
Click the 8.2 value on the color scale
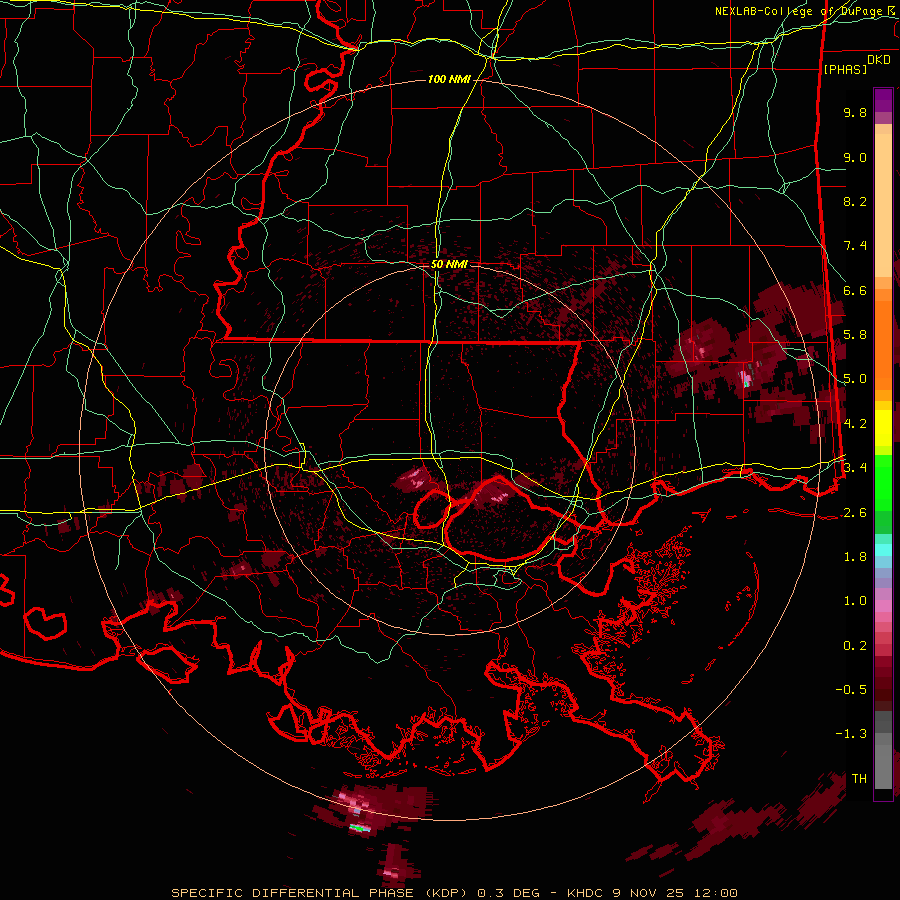(x=855, y=201)
